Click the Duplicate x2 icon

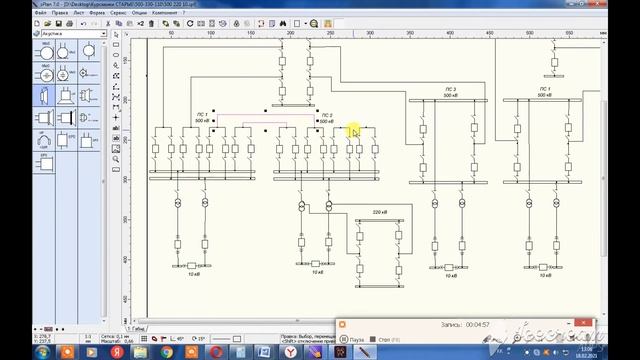pyautogui.click(x=140, y=24)
